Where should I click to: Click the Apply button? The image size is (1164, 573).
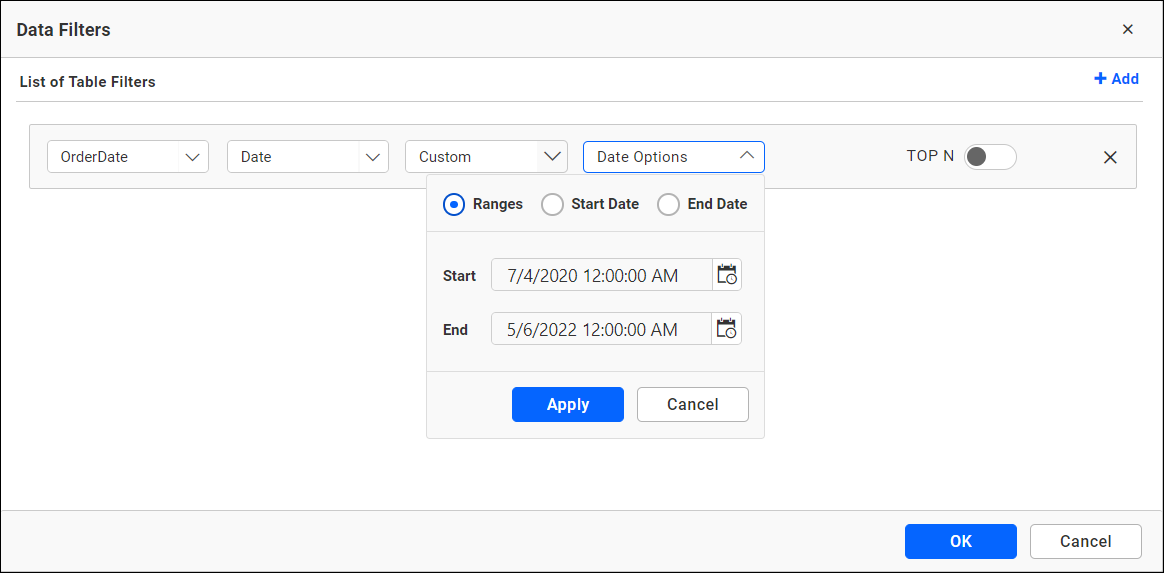(568, 405)
